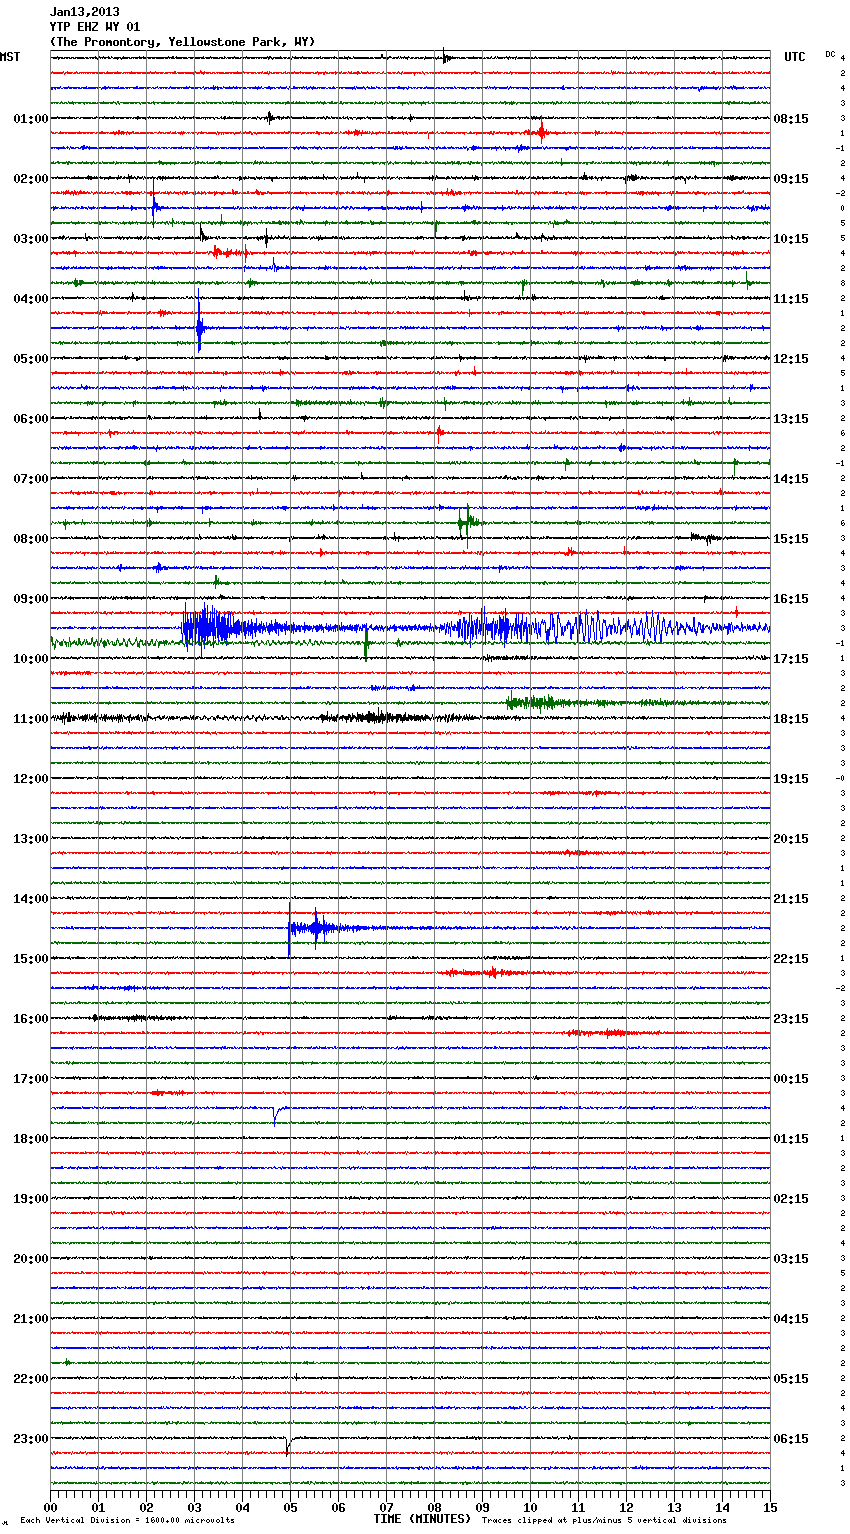Select the 08:00 MST row label
Image resolution: width=850 pixels, height=1534 pixels.
pos(31,539)
